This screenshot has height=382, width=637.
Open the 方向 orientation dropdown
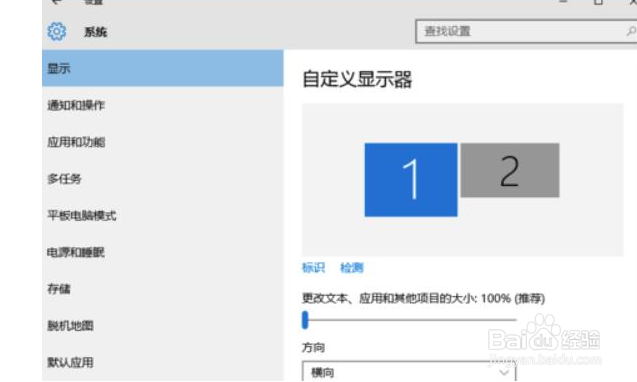pyautogui.click(x=409, y=371)
